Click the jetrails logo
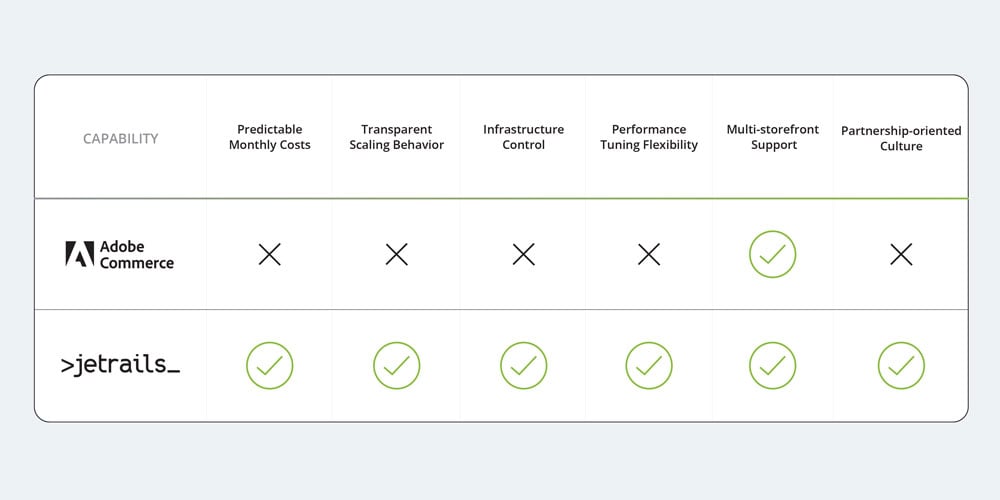This screenshot has height=500, width=1000. tap(120, 366)
